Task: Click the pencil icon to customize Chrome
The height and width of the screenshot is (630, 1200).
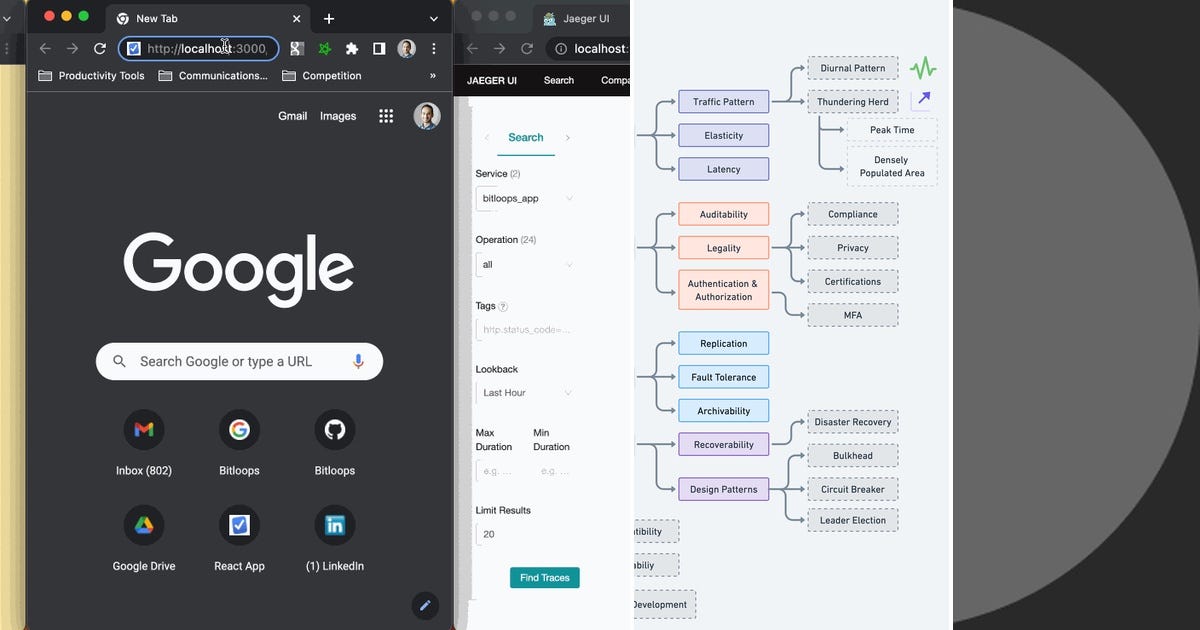Action: coord(425,605)
